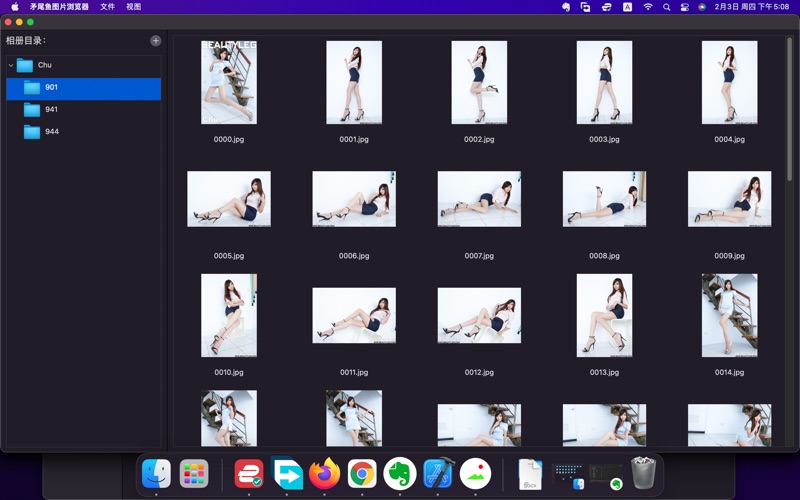Open Wi-Fi status in menu bar
This screenshot has height=500, width=800.
[647, 7]
